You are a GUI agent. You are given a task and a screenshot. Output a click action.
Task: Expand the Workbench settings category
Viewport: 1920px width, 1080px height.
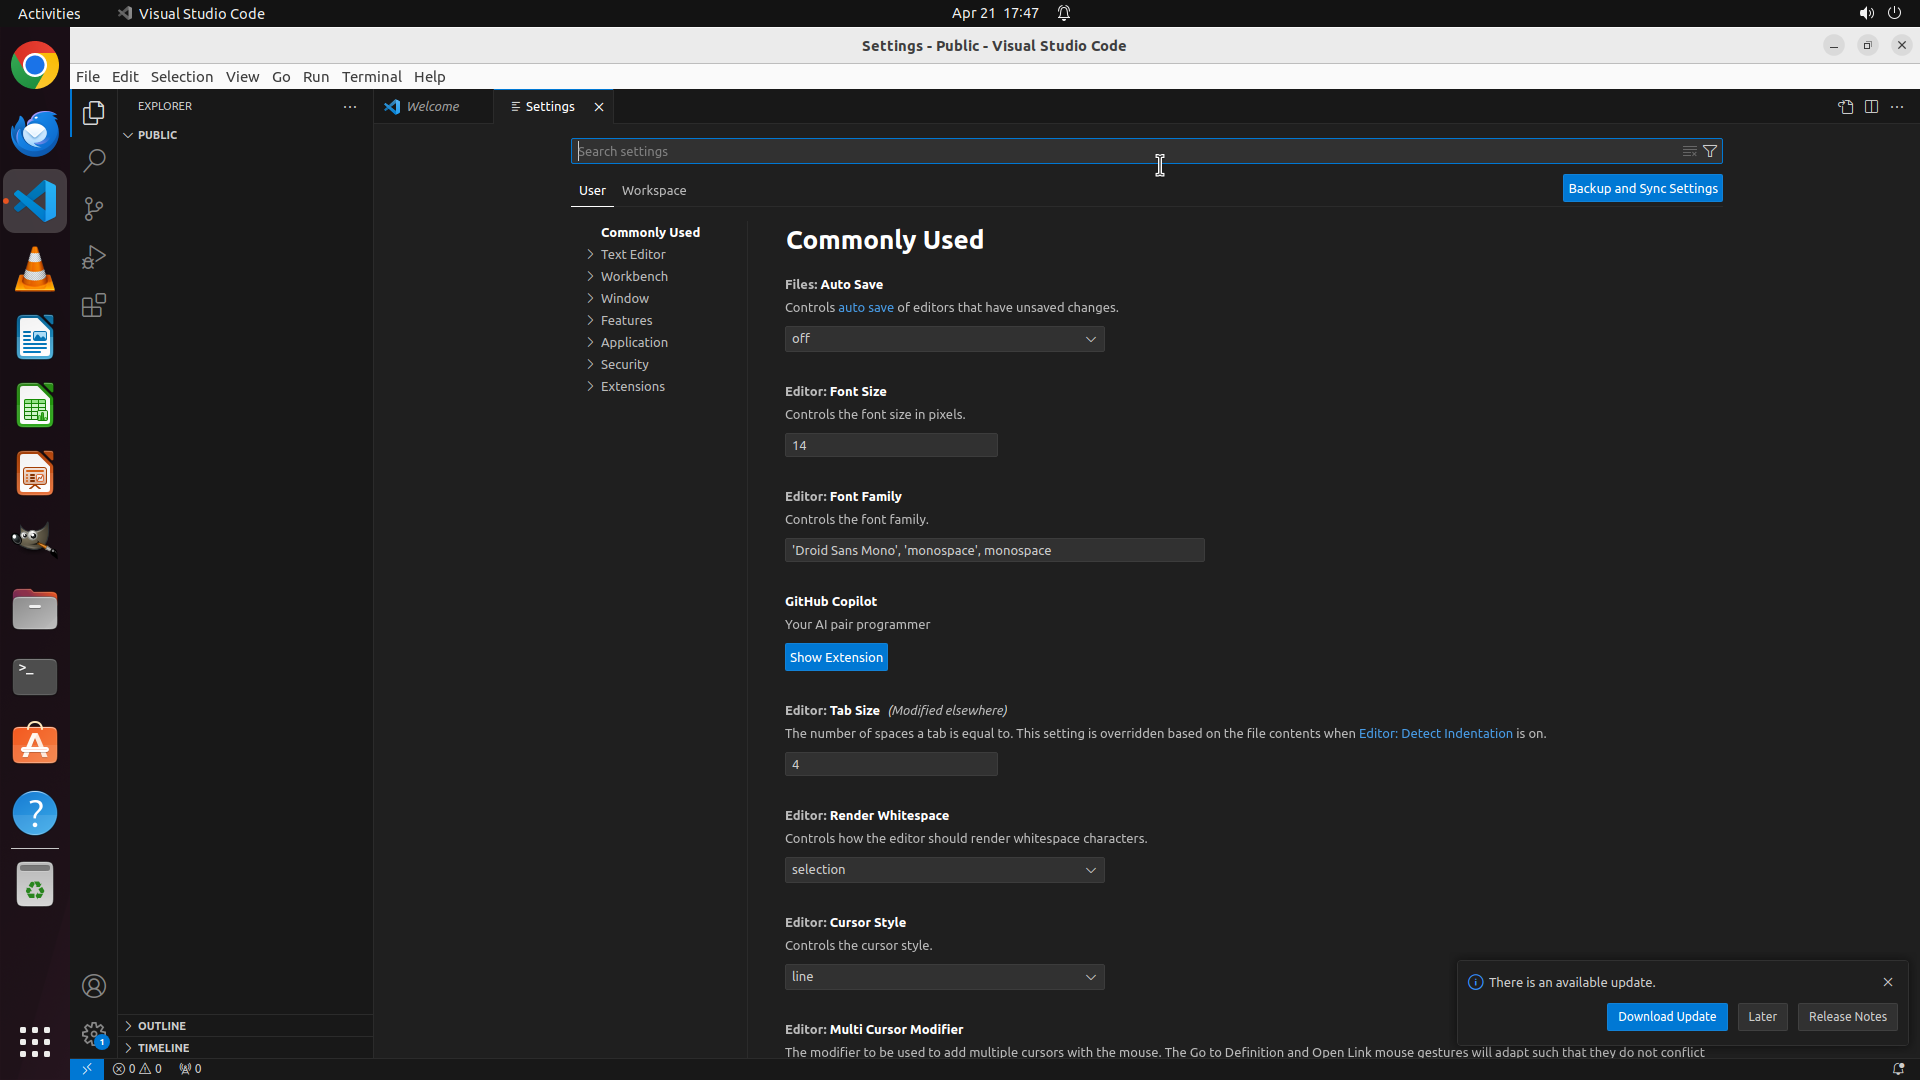633,276
